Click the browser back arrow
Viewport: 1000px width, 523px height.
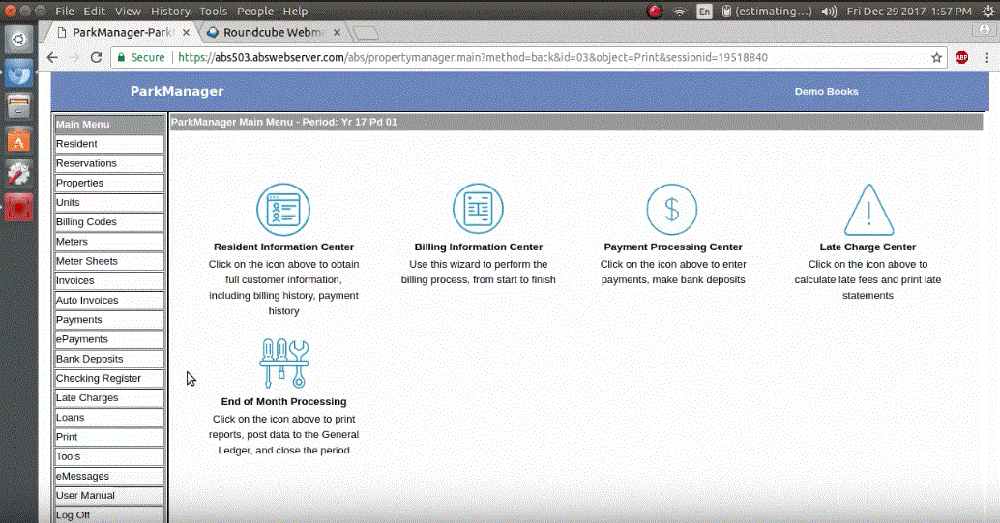[x=52, y=57]
